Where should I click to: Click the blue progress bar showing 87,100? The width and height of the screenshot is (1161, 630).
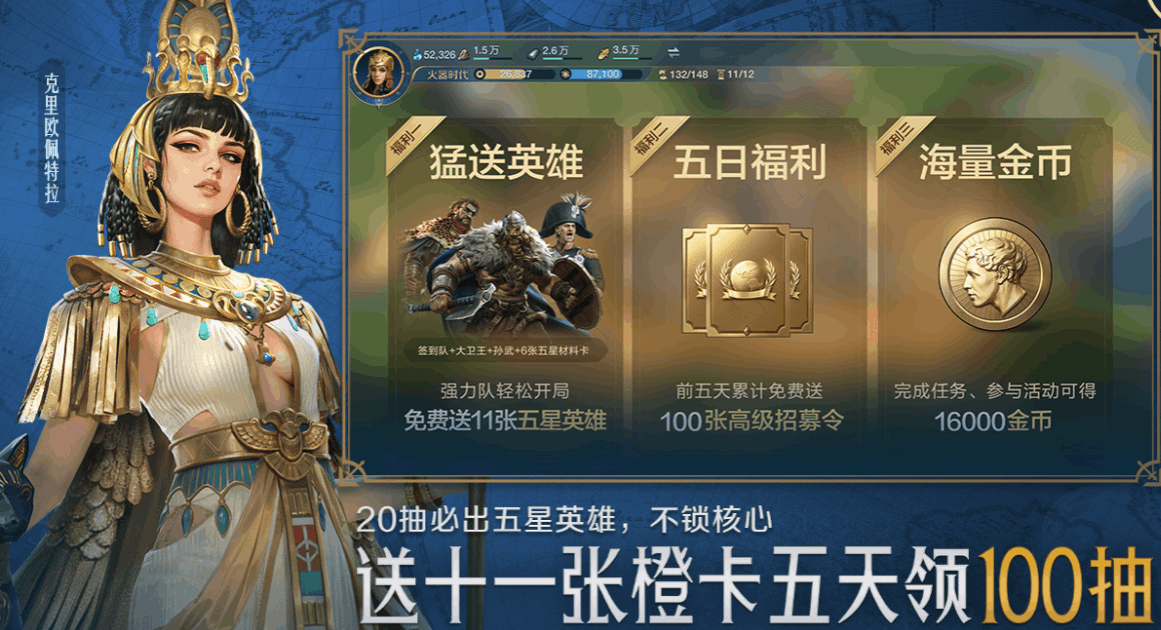(x=600, y=75)
